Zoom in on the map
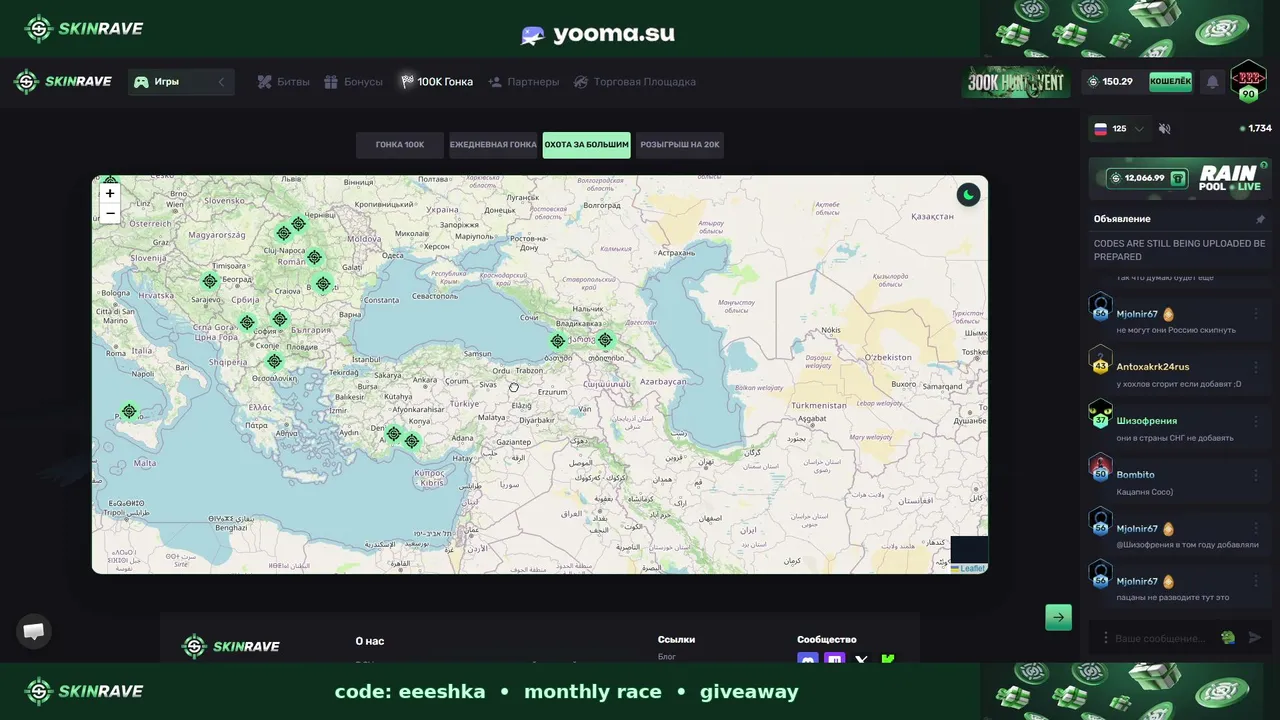 [x=110, y=193]
